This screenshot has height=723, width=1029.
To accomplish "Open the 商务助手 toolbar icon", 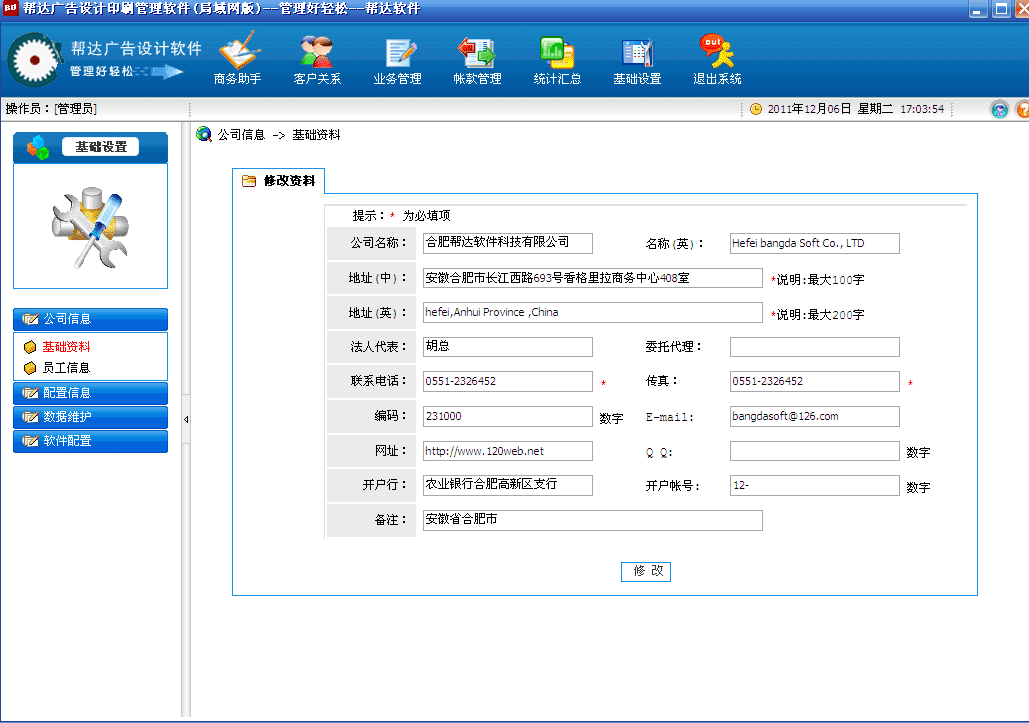I will (x=238, y=60).
